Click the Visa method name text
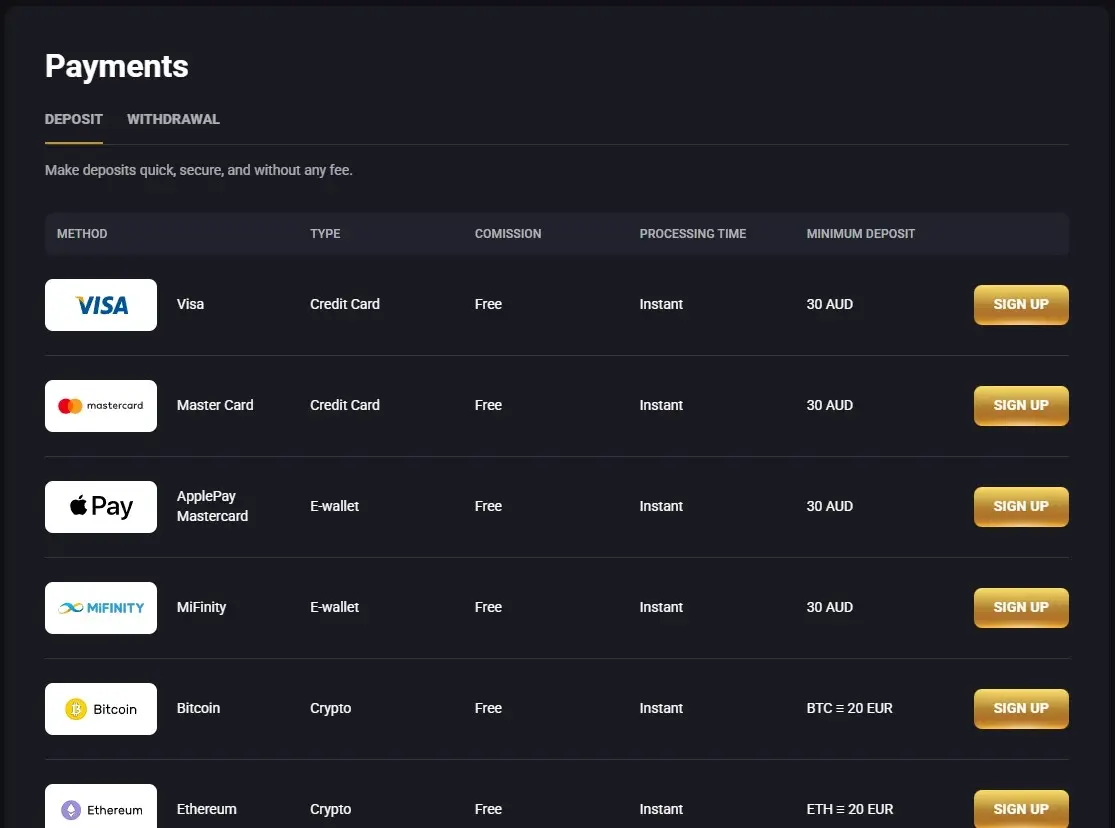Screen dimensions: 1115x828 tap(191, 304)
